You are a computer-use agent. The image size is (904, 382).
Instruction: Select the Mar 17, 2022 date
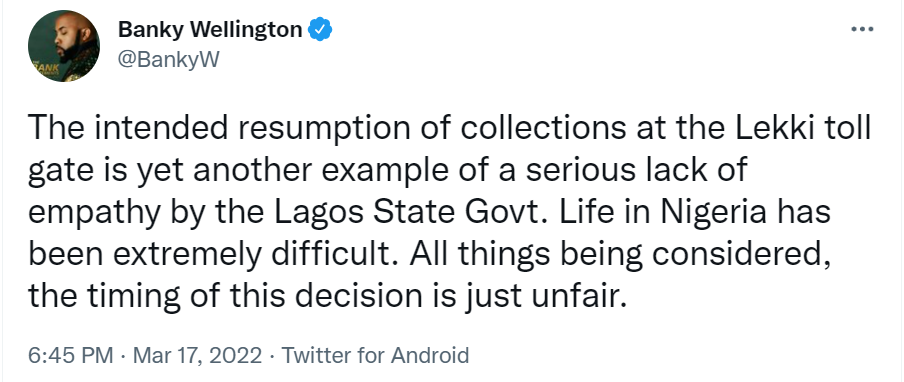coord(197,355)
